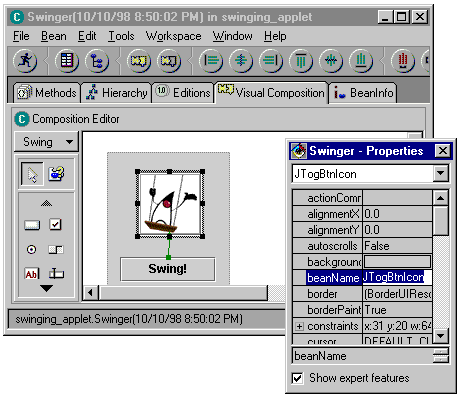Viewport: 460px width, 398px height.
Task: Open the Workspace menu
Action: point(173,36)
